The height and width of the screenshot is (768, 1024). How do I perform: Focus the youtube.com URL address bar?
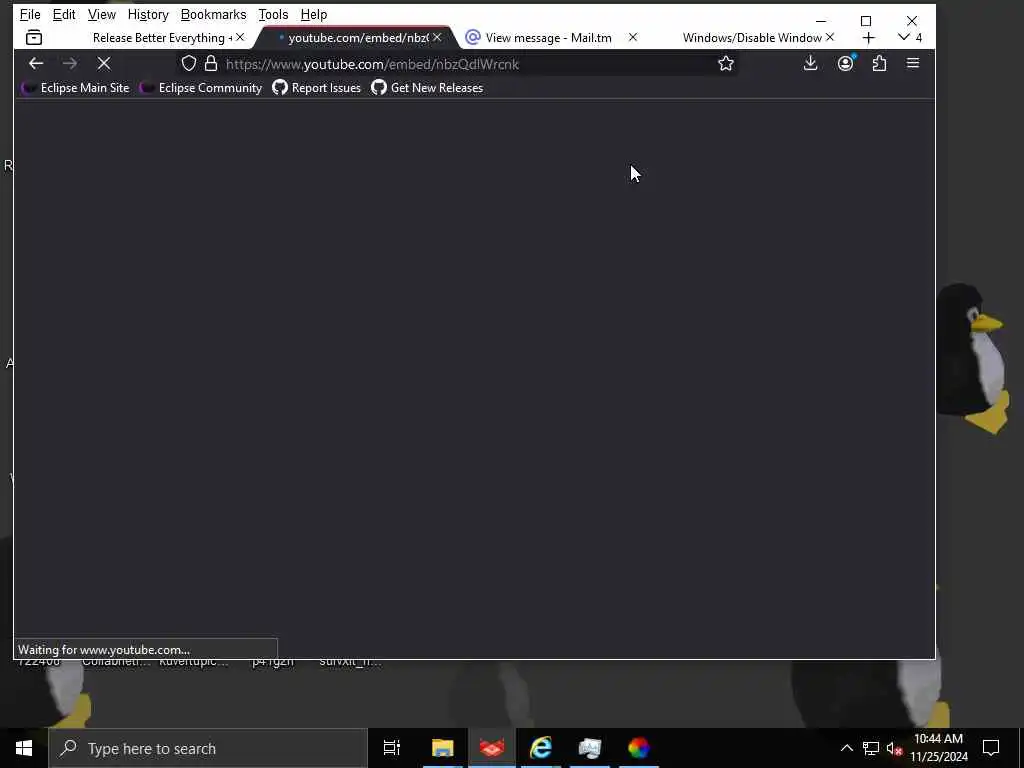coord(457,64)
